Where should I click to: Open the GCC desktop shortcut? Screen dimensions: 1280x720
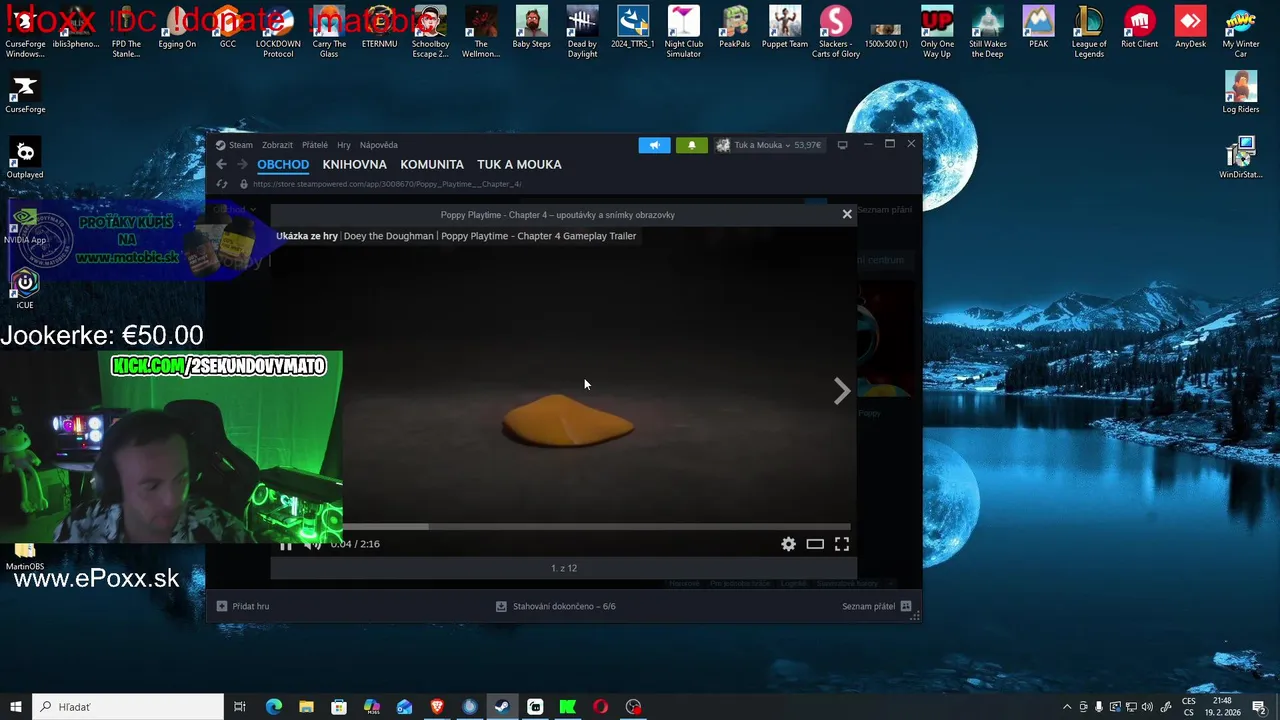point(228,29)
